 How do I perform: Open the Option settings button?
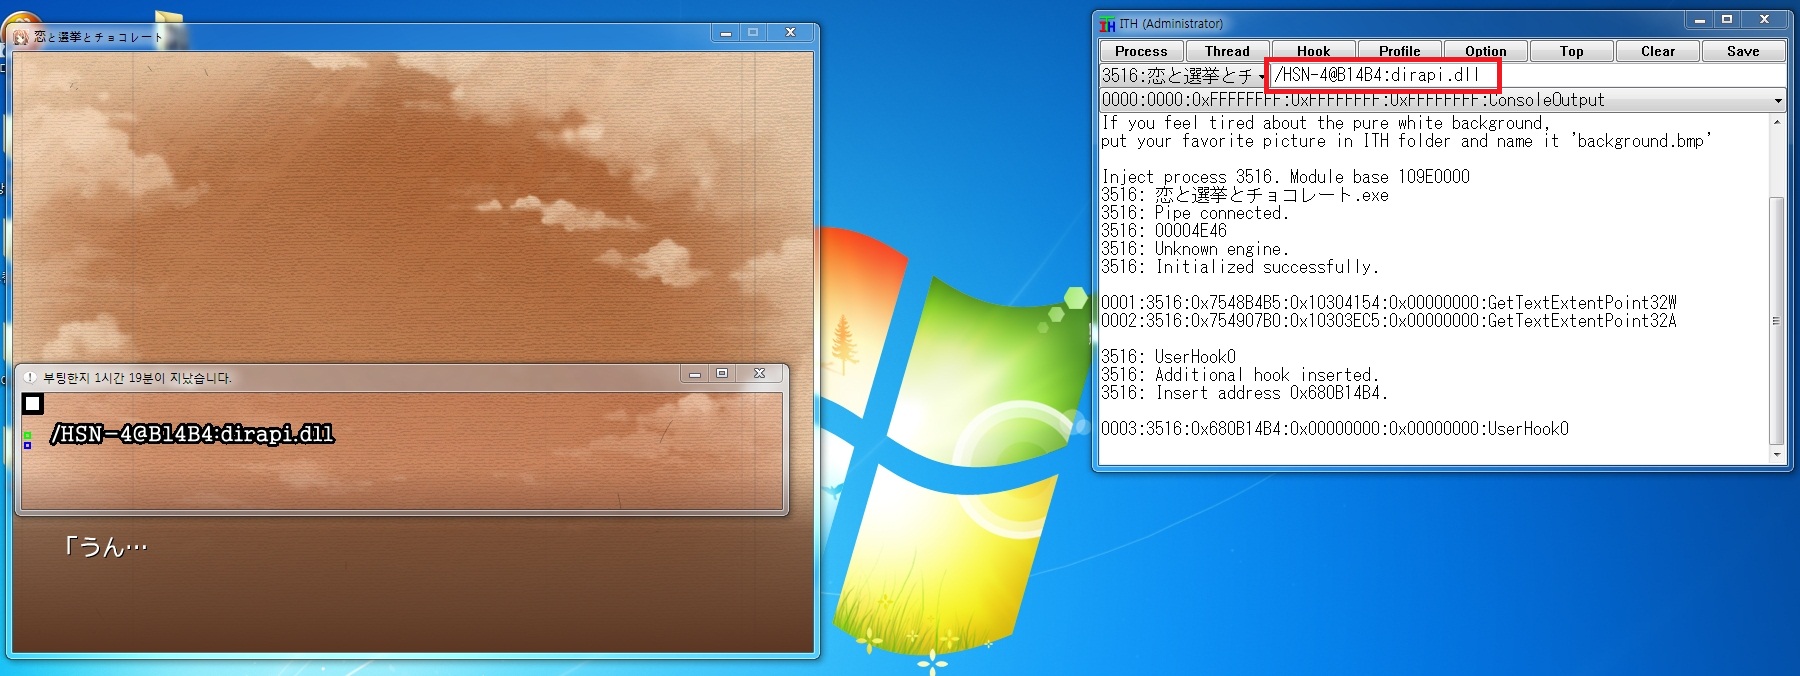1485,51
